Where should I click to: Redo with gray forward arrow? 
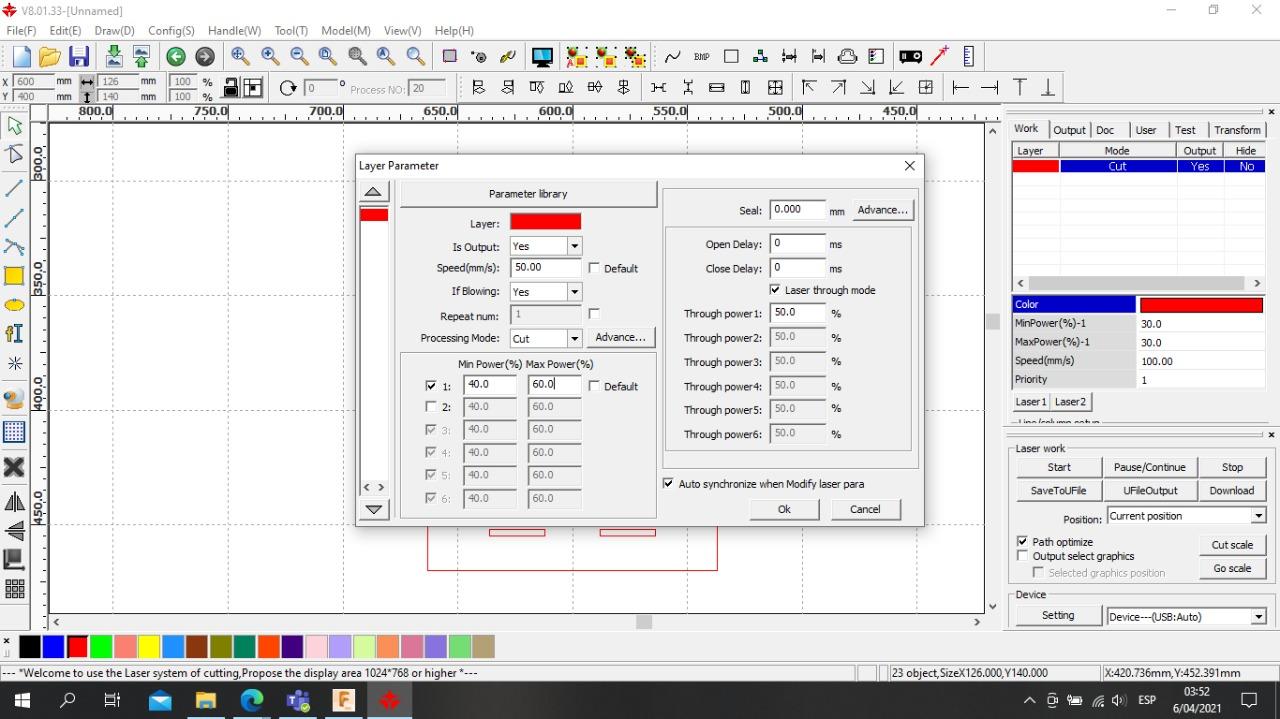tap(204, 57)
